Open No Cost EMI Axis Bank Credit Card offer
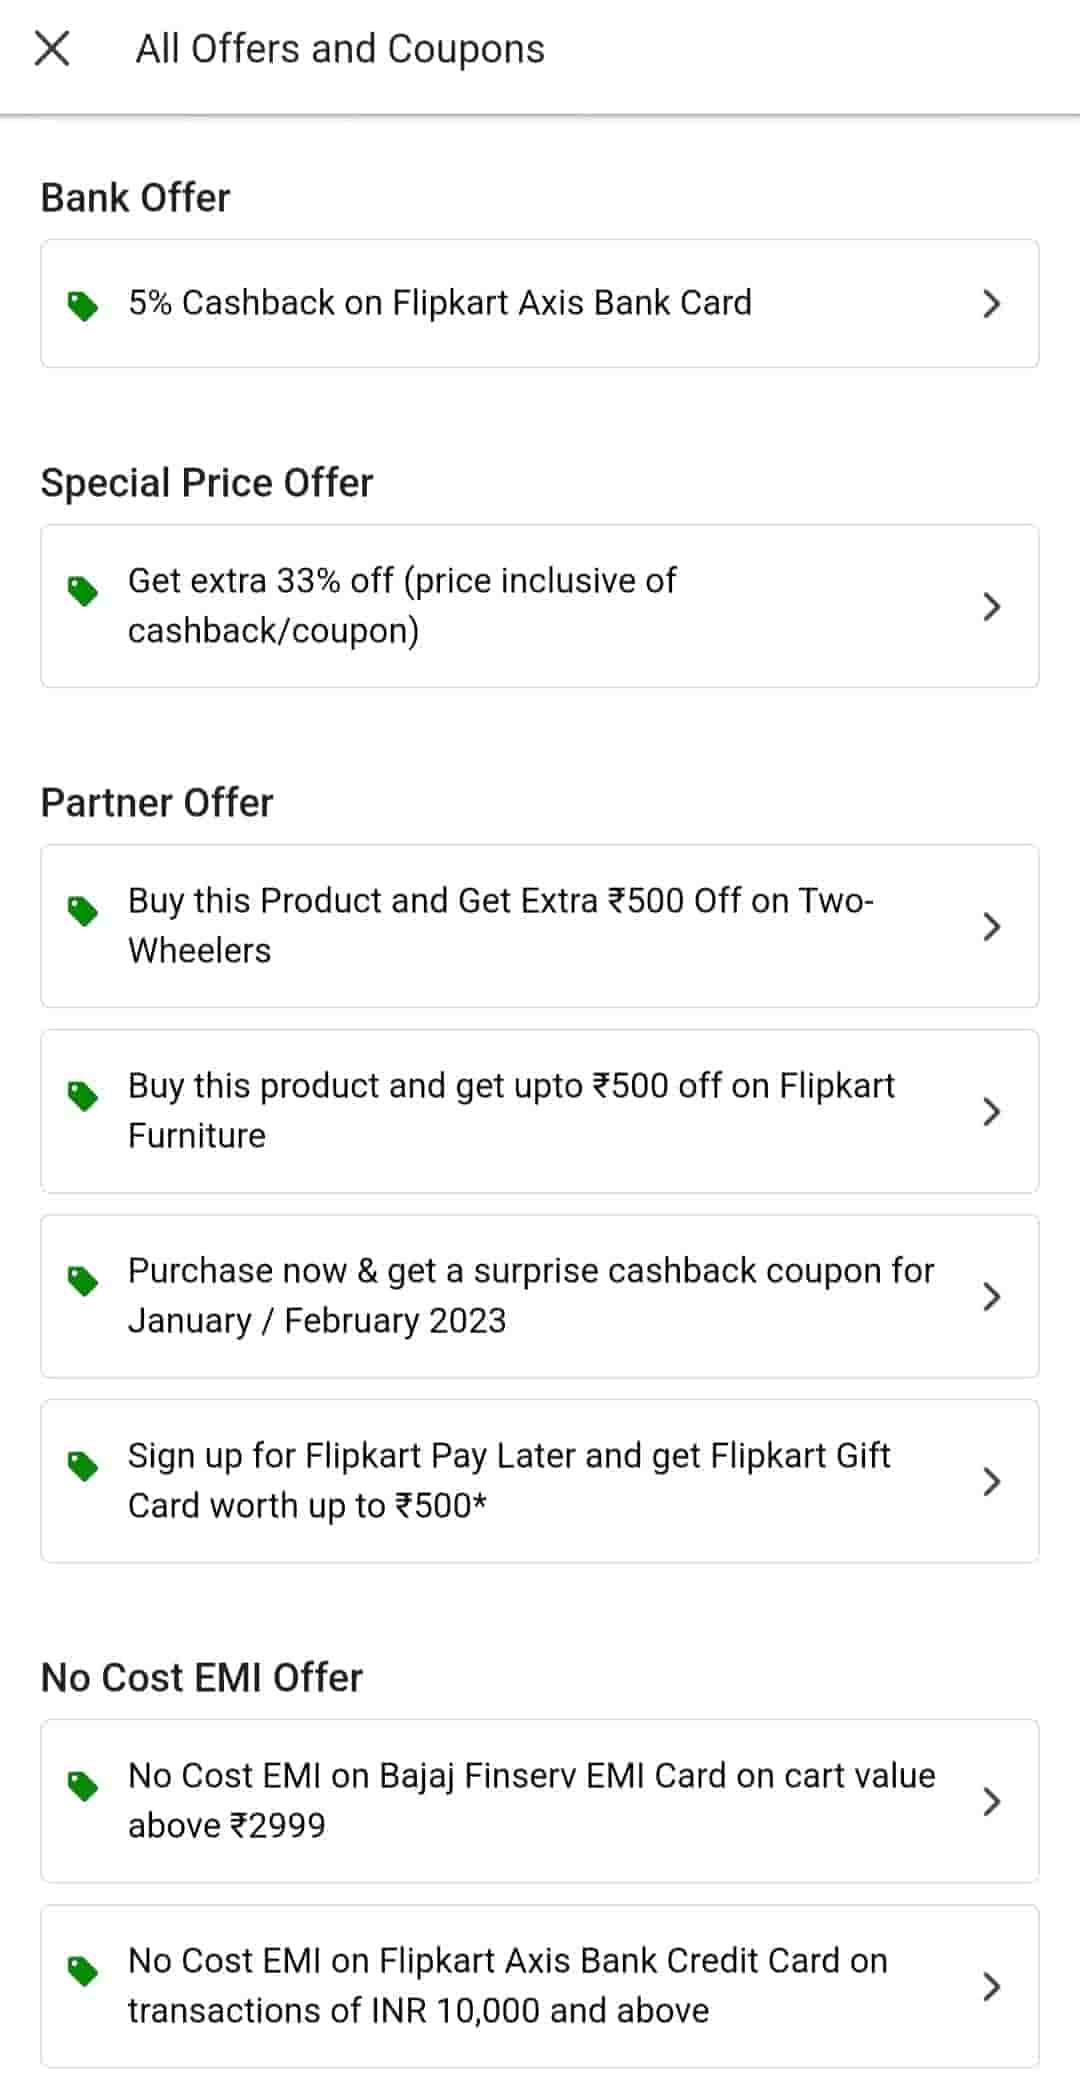Screen dimensions: 1080x2096 click(507, 1985)
